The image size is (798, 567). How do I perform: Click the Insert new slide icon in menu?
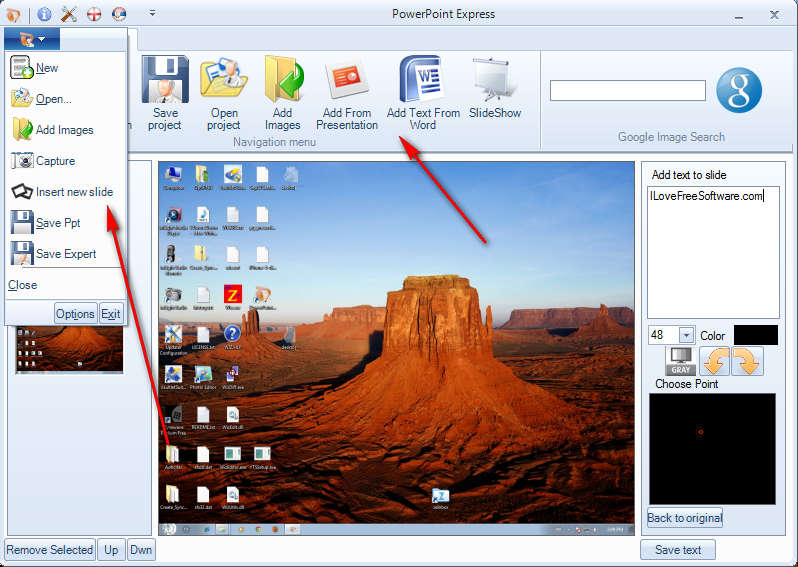coord(22,192)
